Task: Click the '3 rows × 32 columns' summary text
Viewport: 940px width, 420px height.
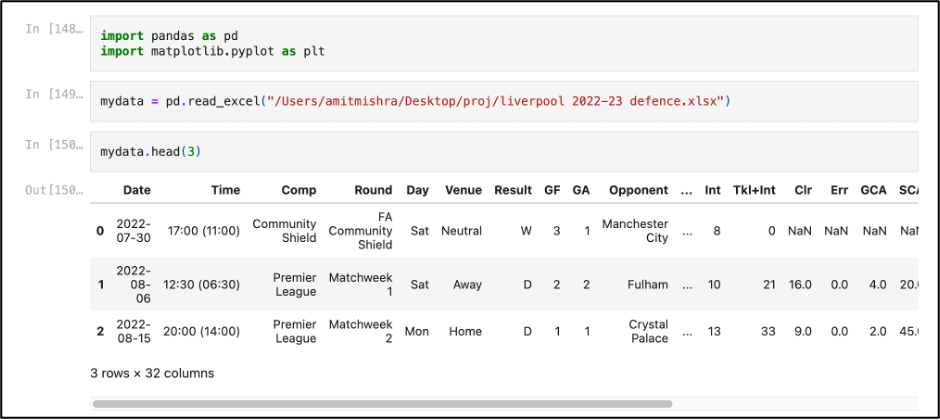Action: click(x=152, y=373)
